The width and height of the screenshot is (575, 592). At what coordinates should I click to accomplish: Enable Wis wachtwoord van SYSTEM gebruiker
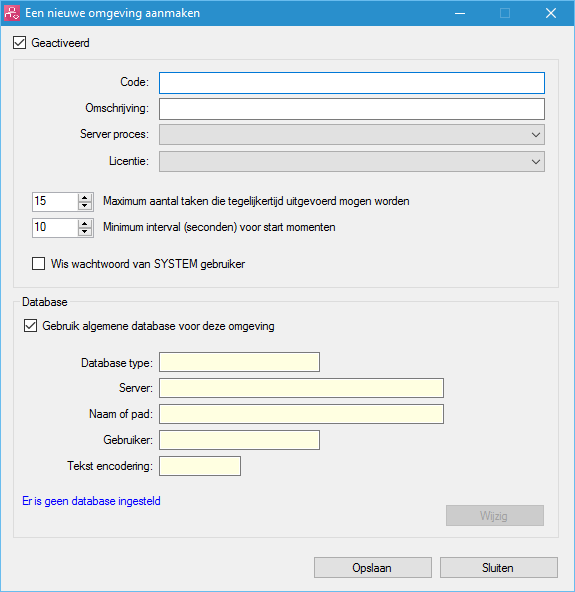point(39,264)
